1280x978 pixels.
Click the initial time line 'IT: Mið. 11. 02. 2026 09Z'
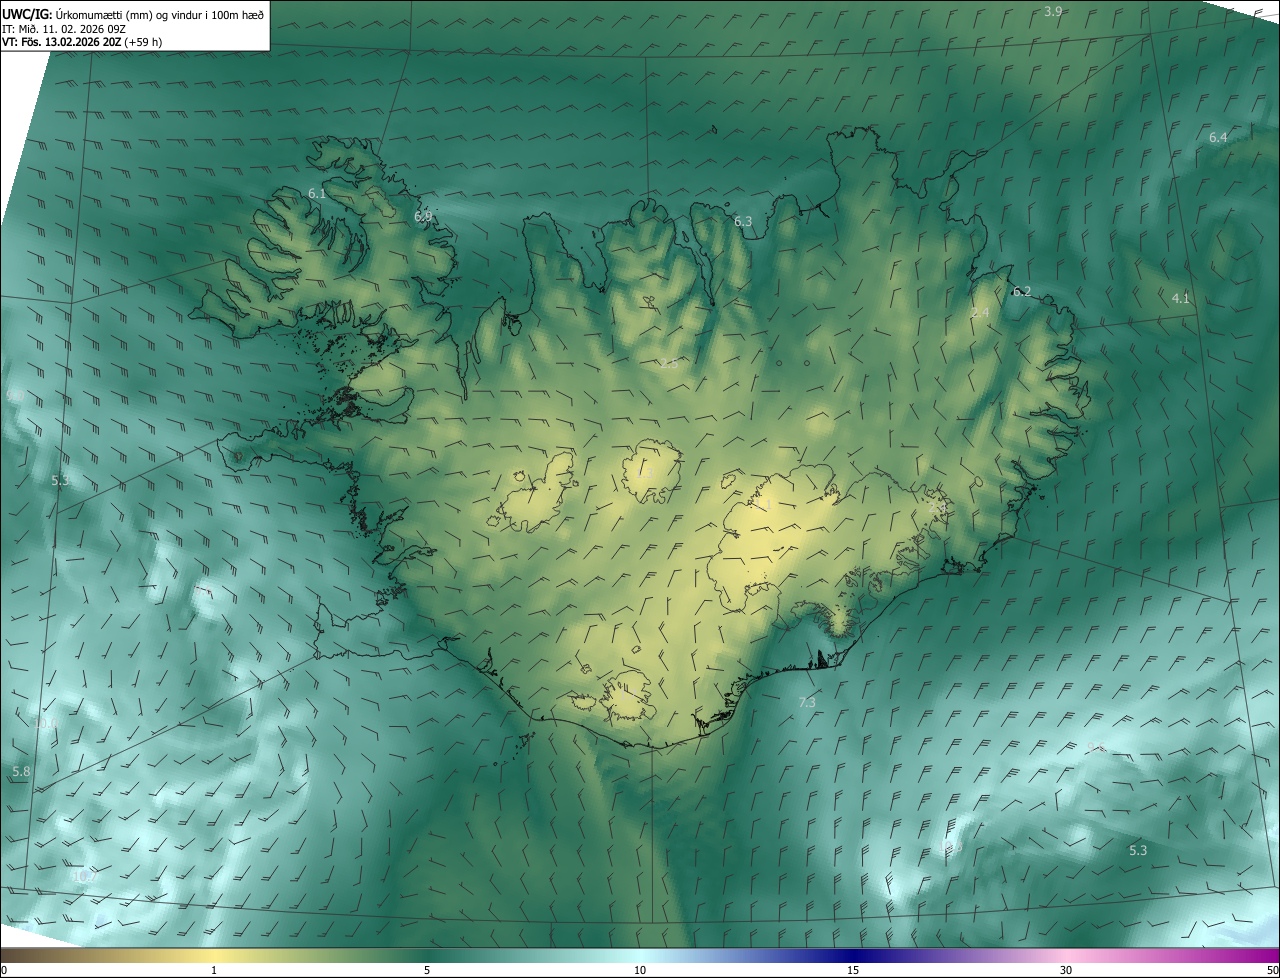coord(64,29)
